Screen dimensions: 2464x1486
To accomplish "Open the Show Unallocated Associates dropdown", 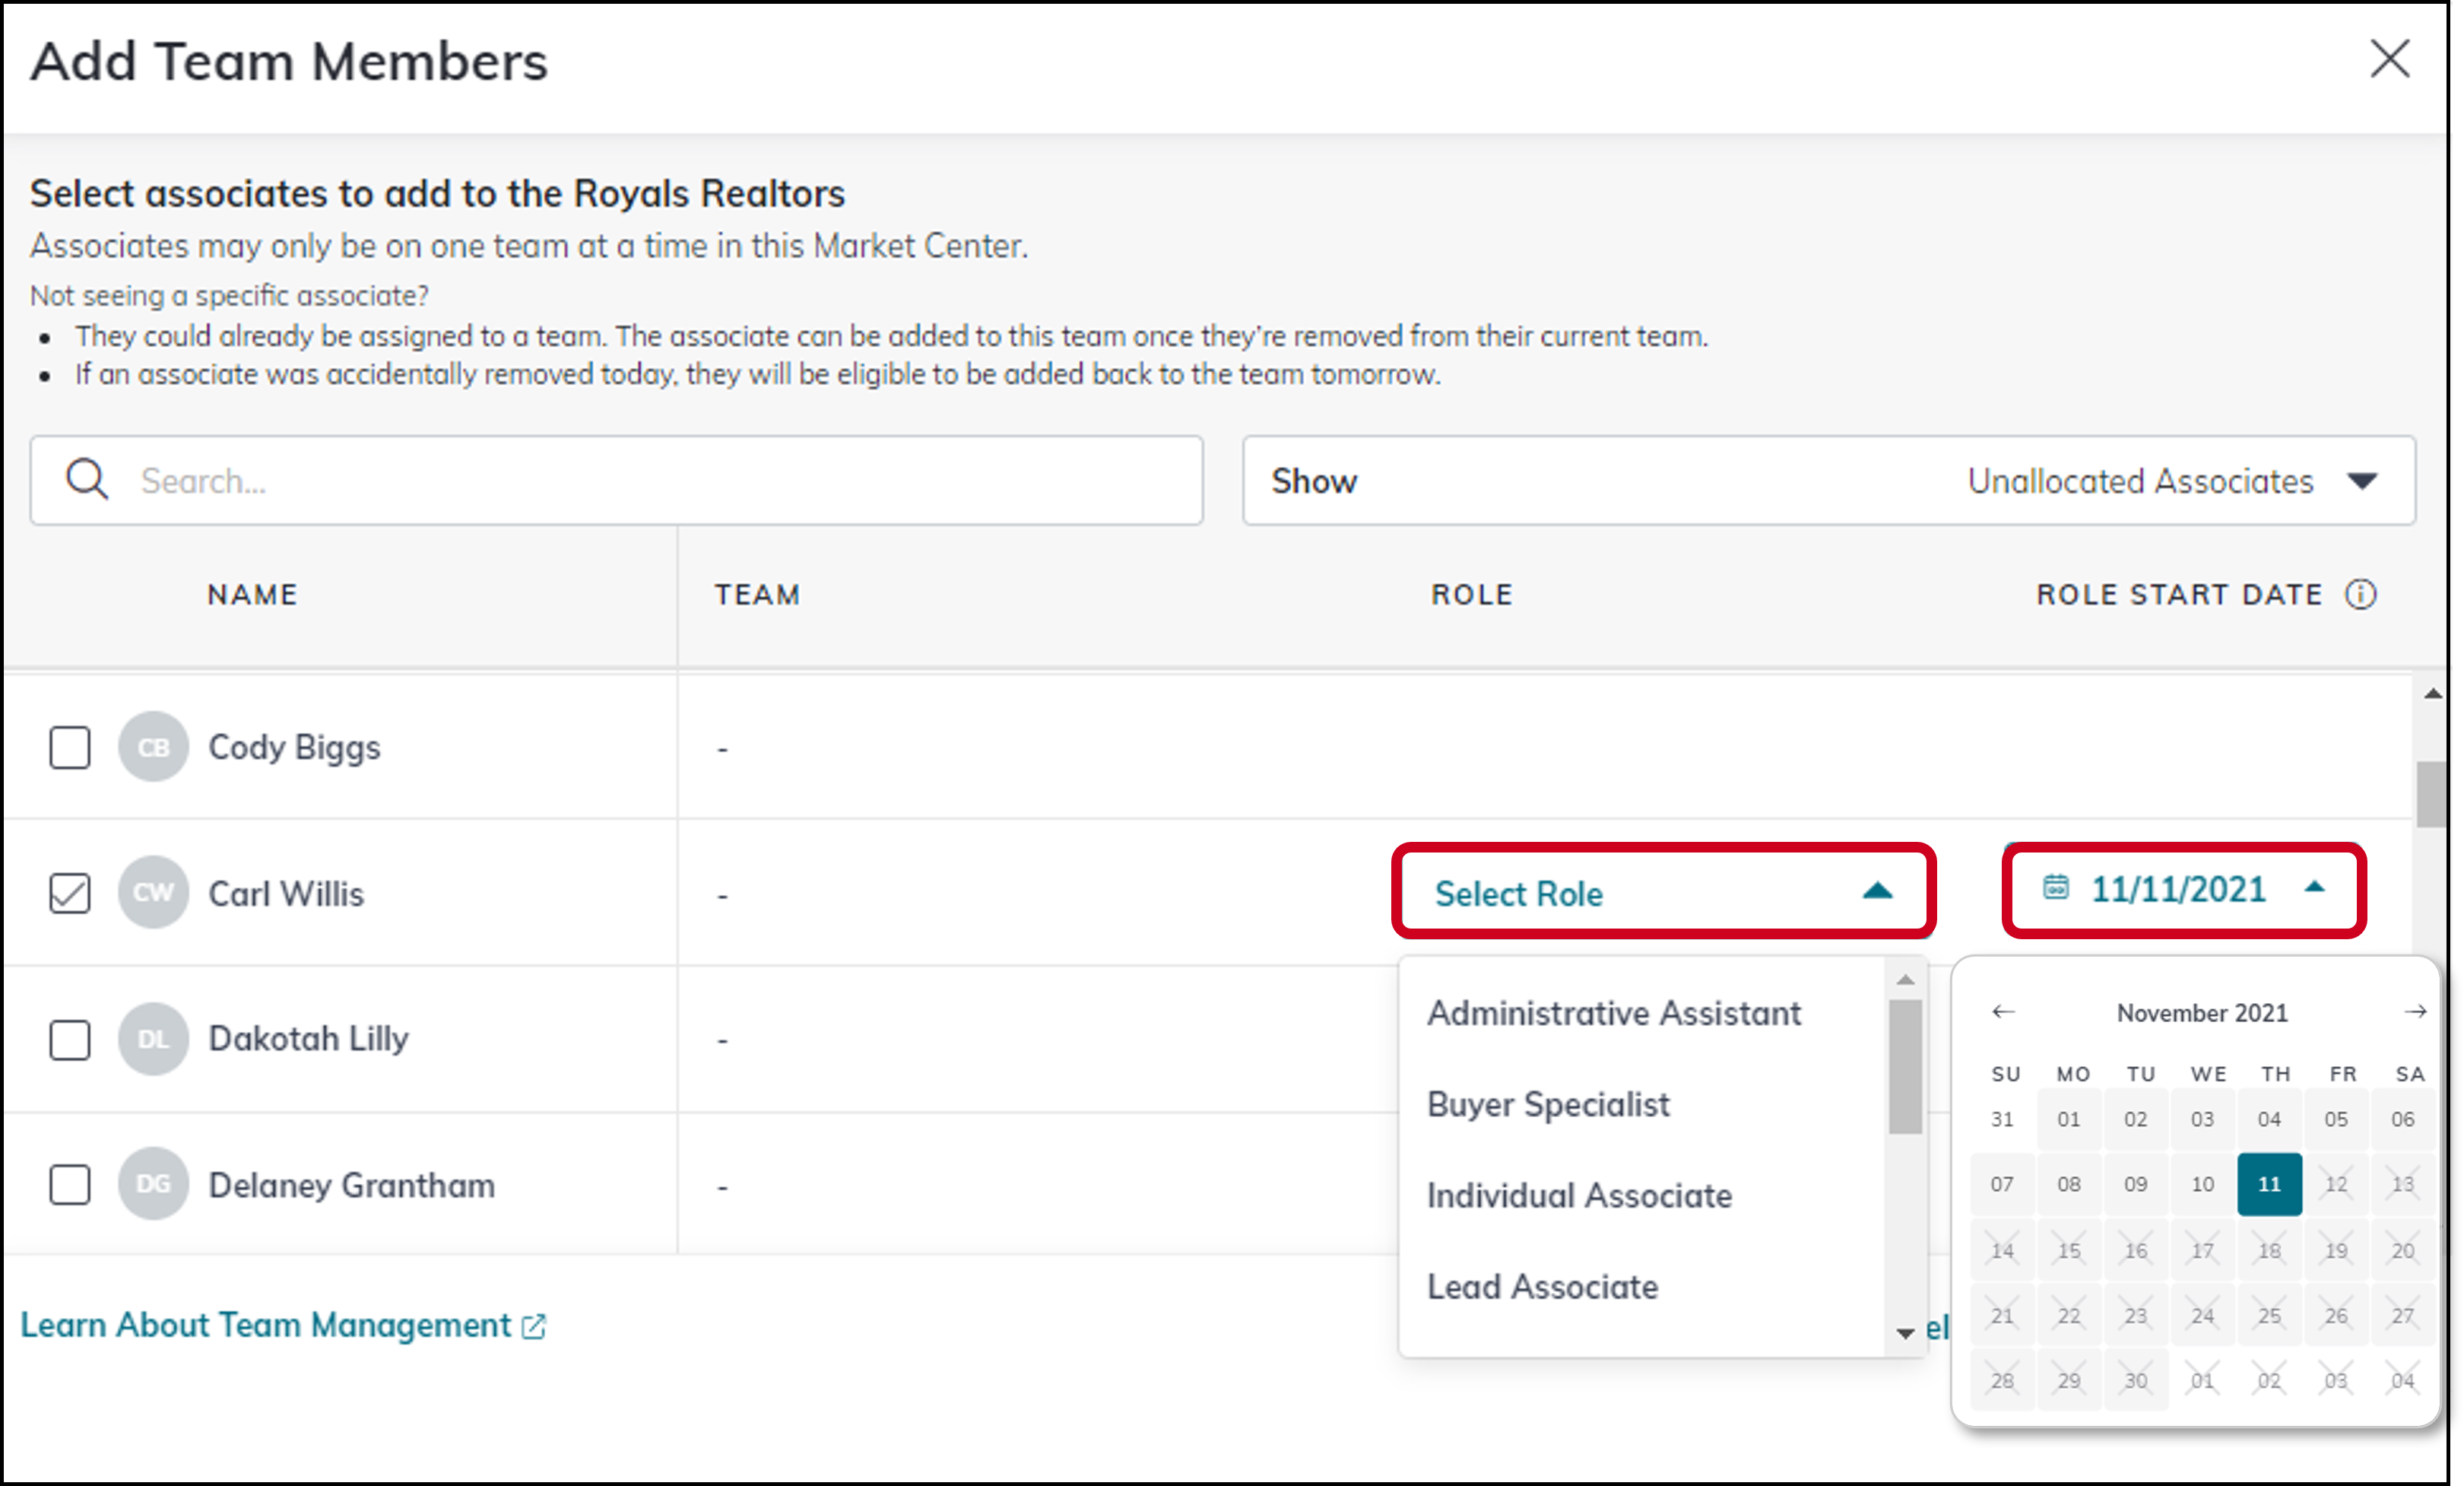I will 1829,480.
